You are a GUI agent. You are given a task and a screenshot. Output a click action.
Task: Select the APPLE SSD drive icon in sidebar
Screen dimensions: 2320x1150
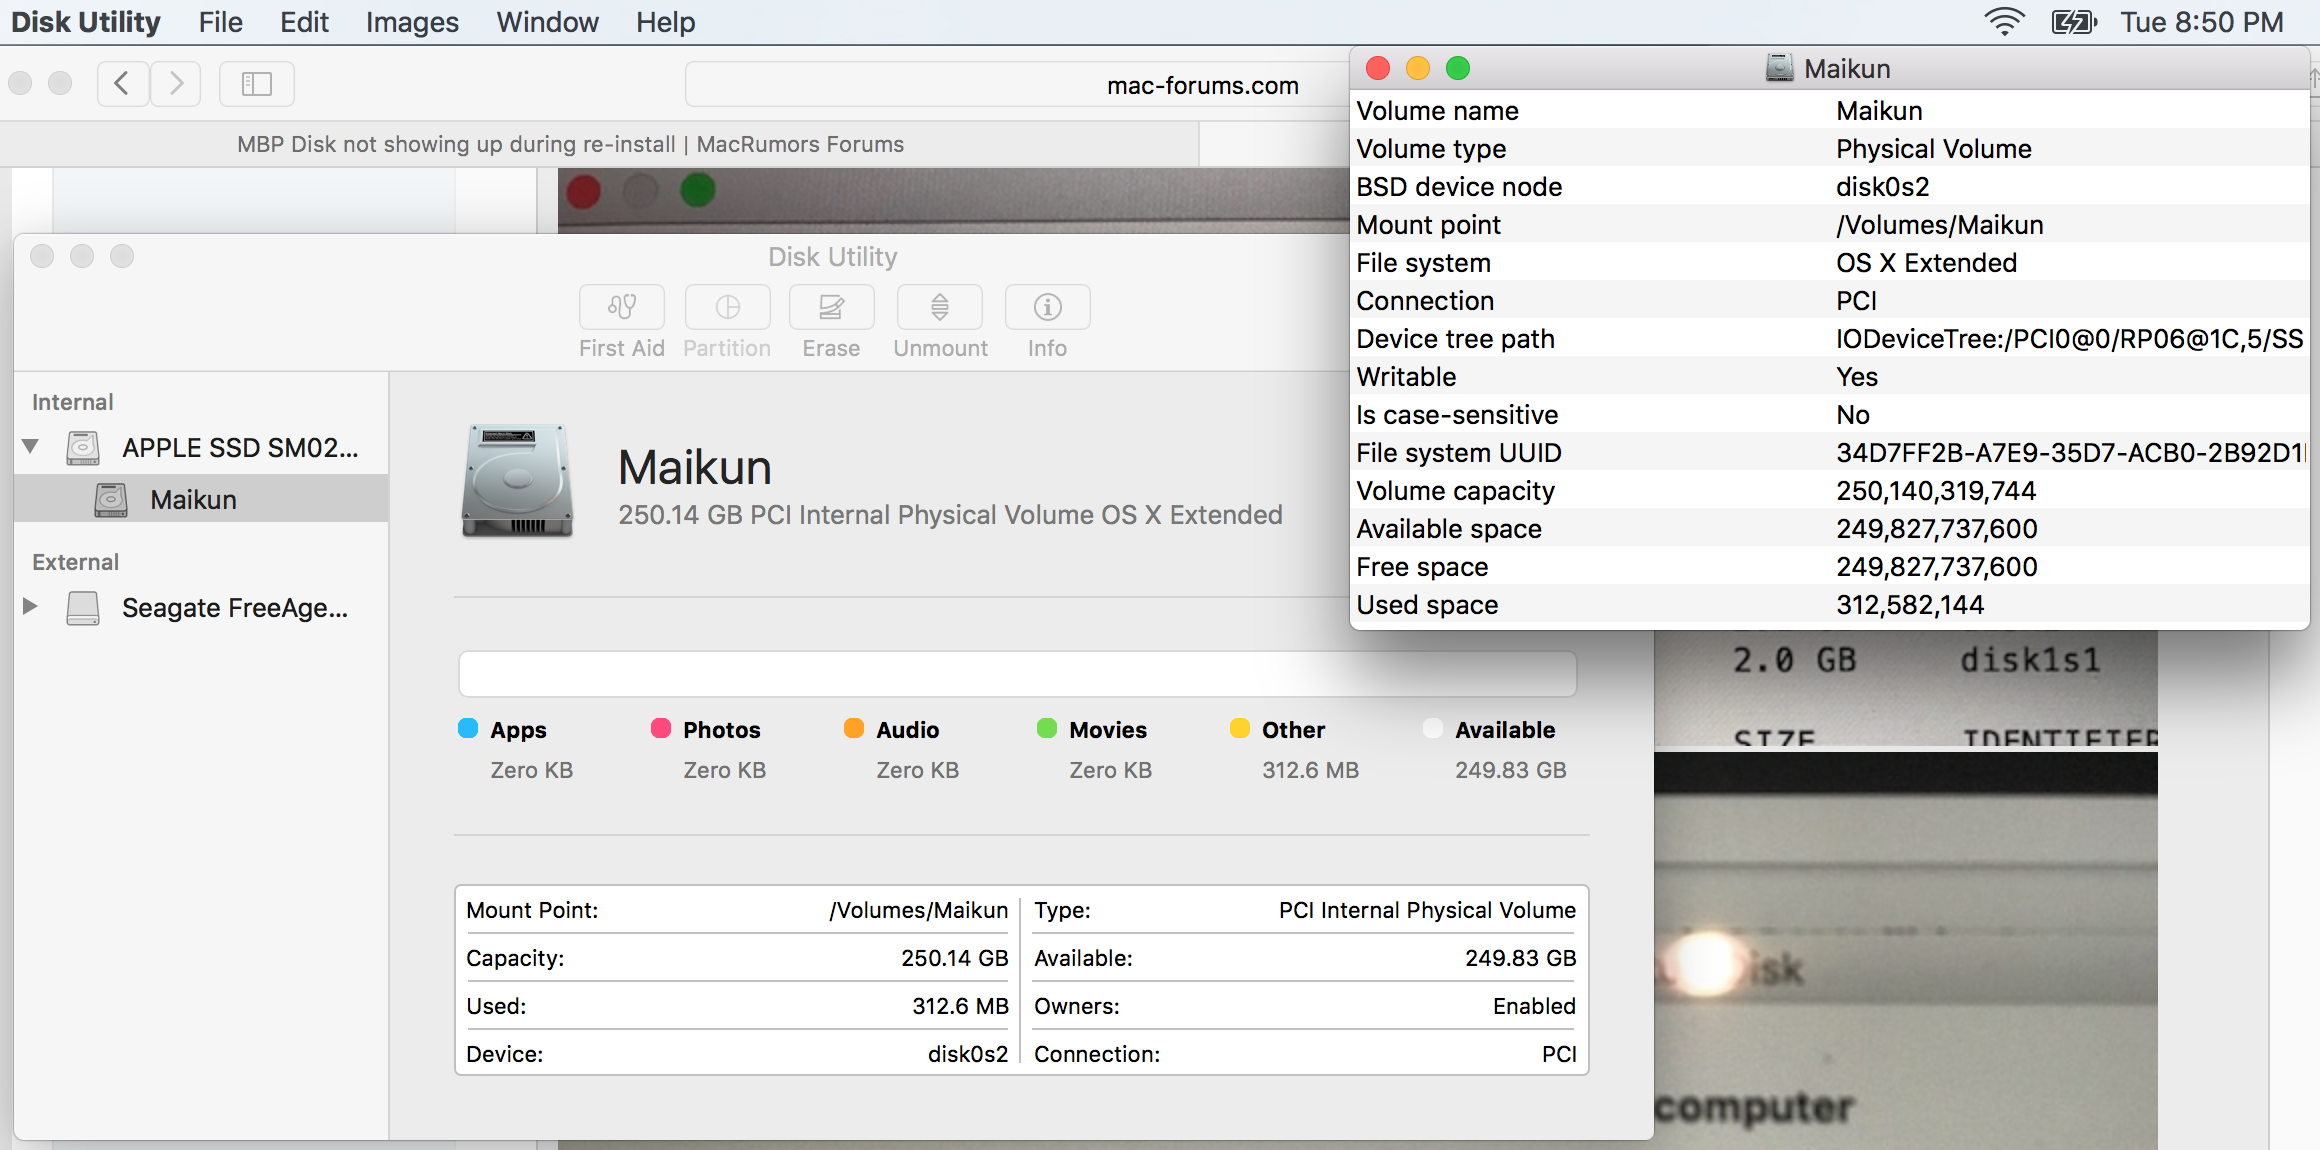click(x=83, y=448)
